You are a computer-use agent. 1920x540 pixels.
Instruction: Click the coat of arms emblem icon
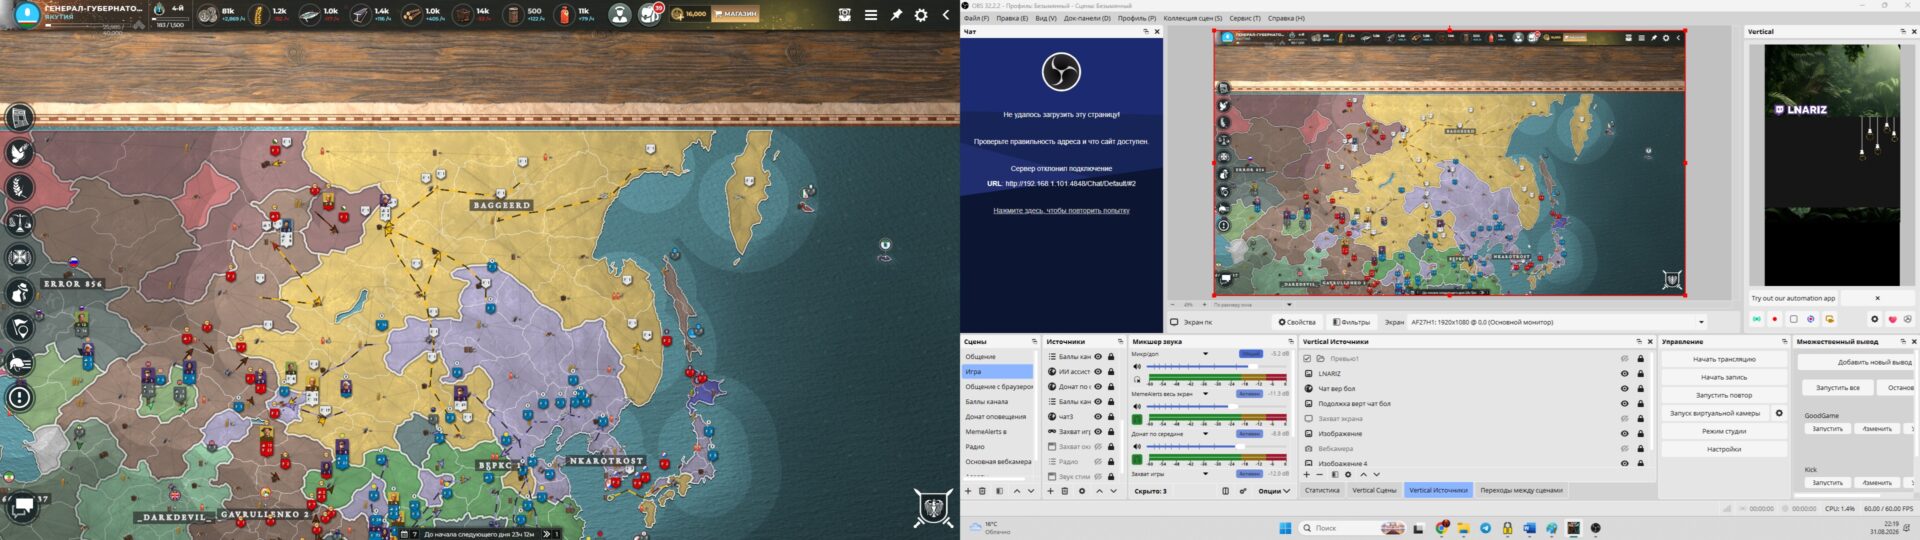(x=933, y=508)
